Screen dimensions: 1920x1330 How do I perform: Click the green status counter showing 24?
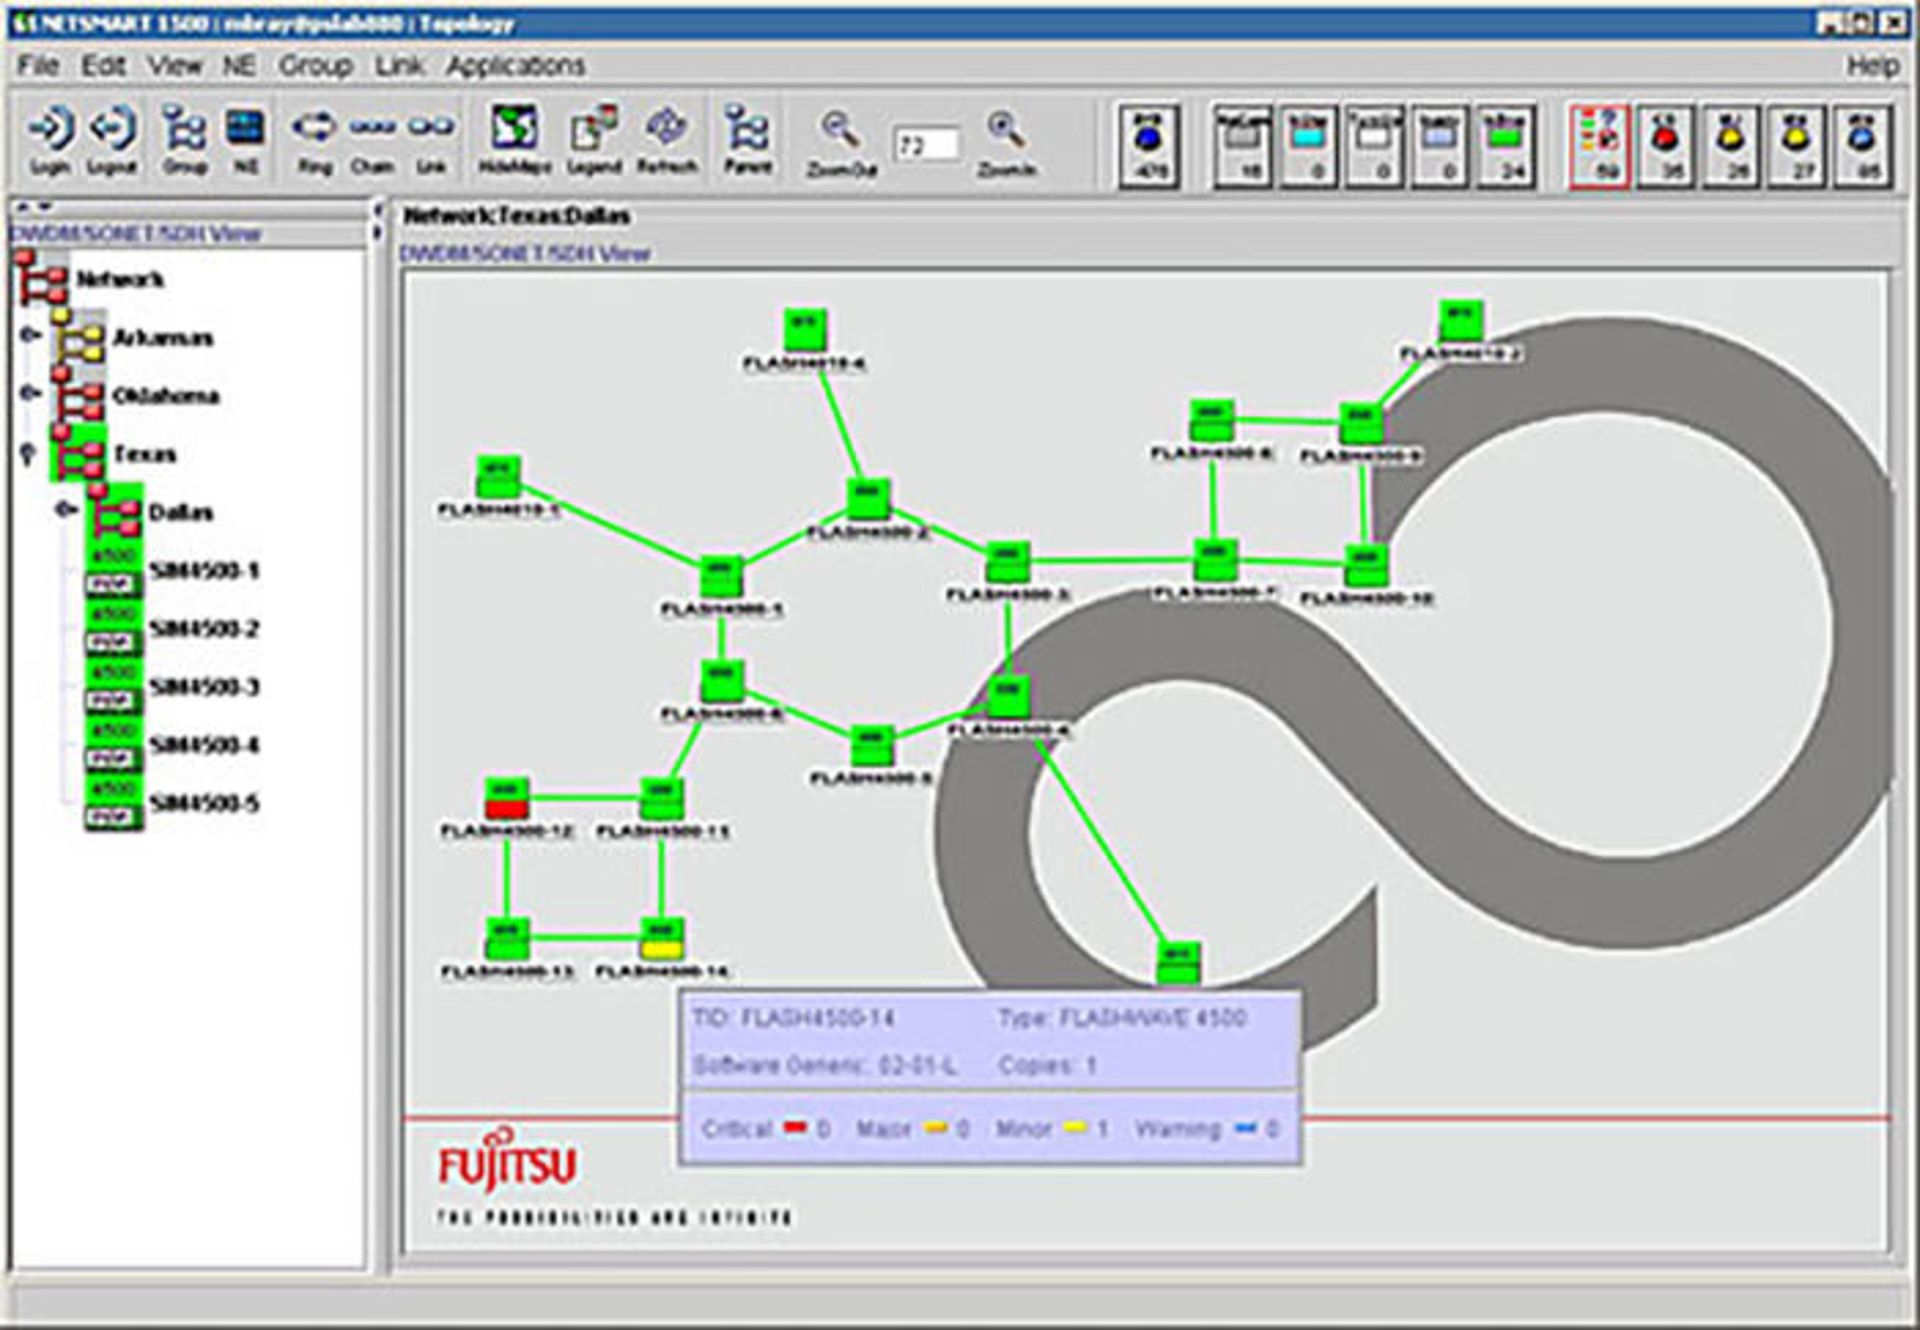(x=1505, y=146)
